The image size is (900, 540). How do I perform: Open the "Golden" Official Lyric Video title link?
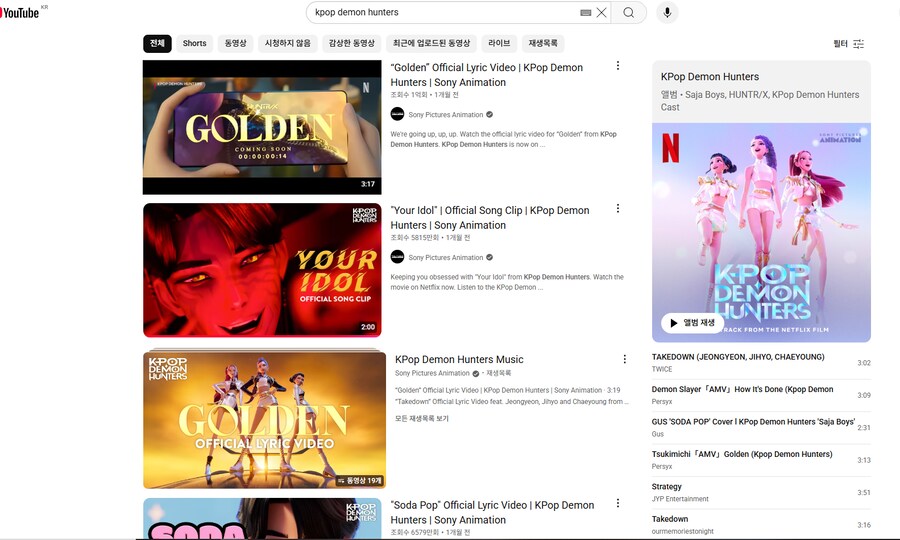coord(487,75)
